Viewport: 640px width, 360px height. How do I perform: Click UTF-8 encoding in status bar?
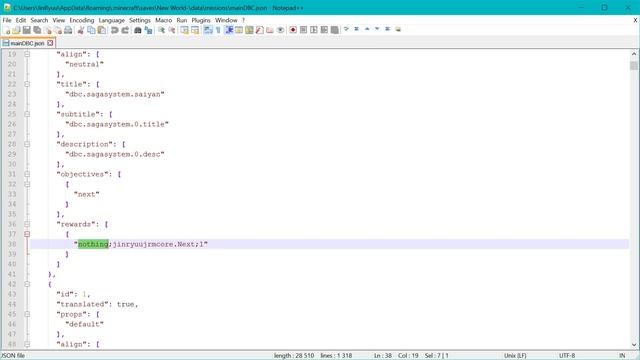tap(567, 356)
